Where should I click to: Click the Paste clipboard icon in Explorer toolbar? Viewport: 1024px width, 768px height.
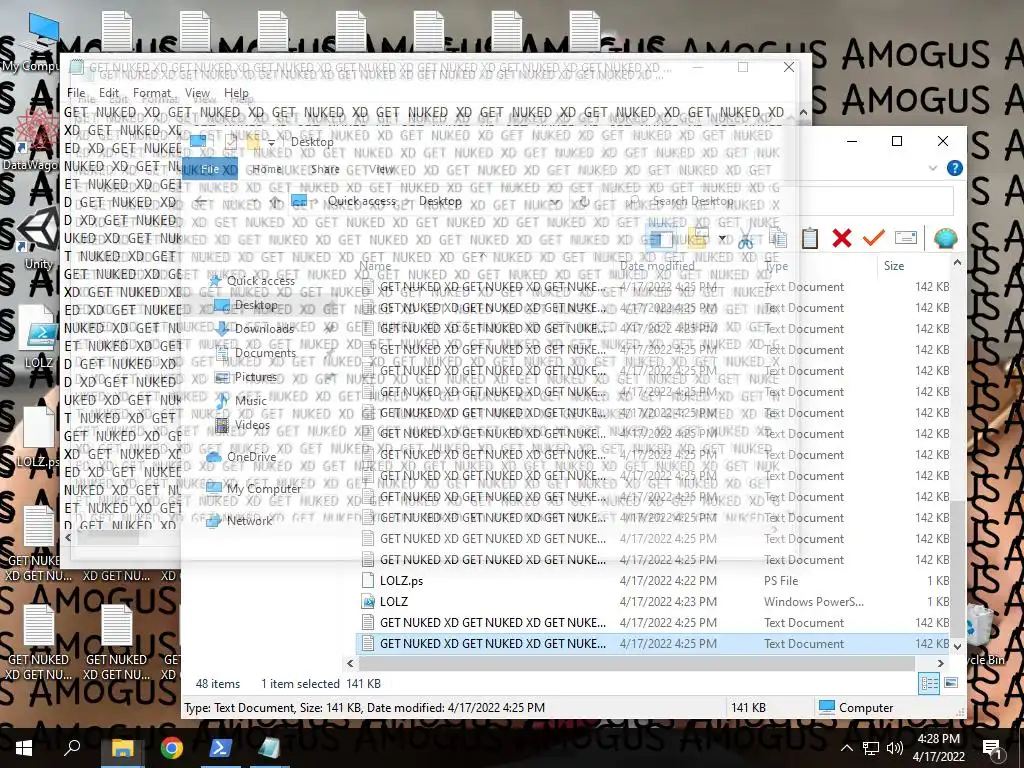[x=810, y=238]
